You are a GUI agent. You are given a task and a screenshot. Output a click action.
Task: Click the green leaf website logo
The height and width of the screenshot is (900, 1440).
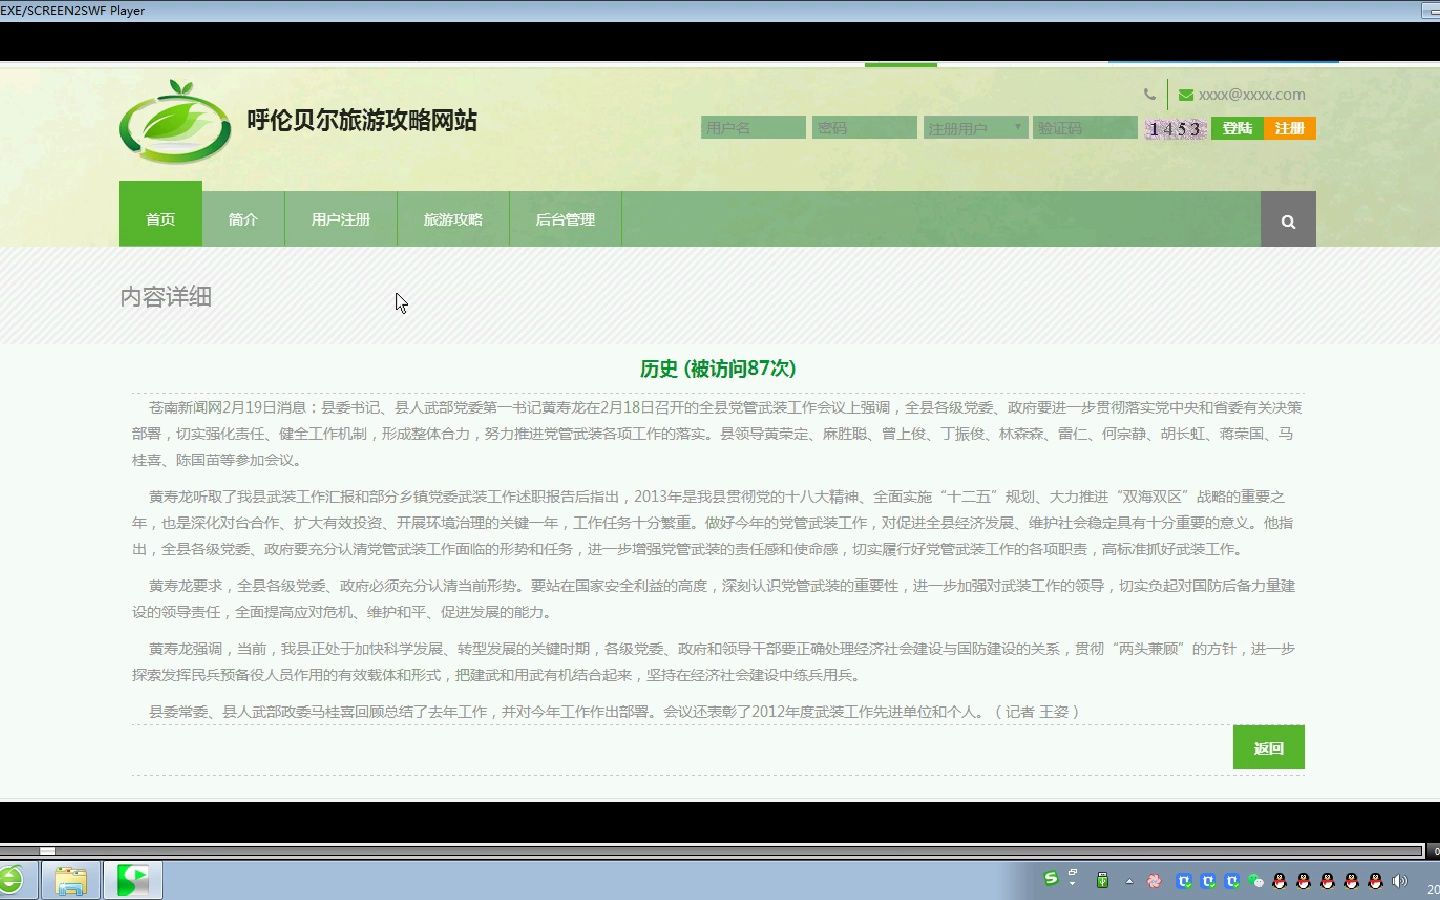click(x=178, y=121)
